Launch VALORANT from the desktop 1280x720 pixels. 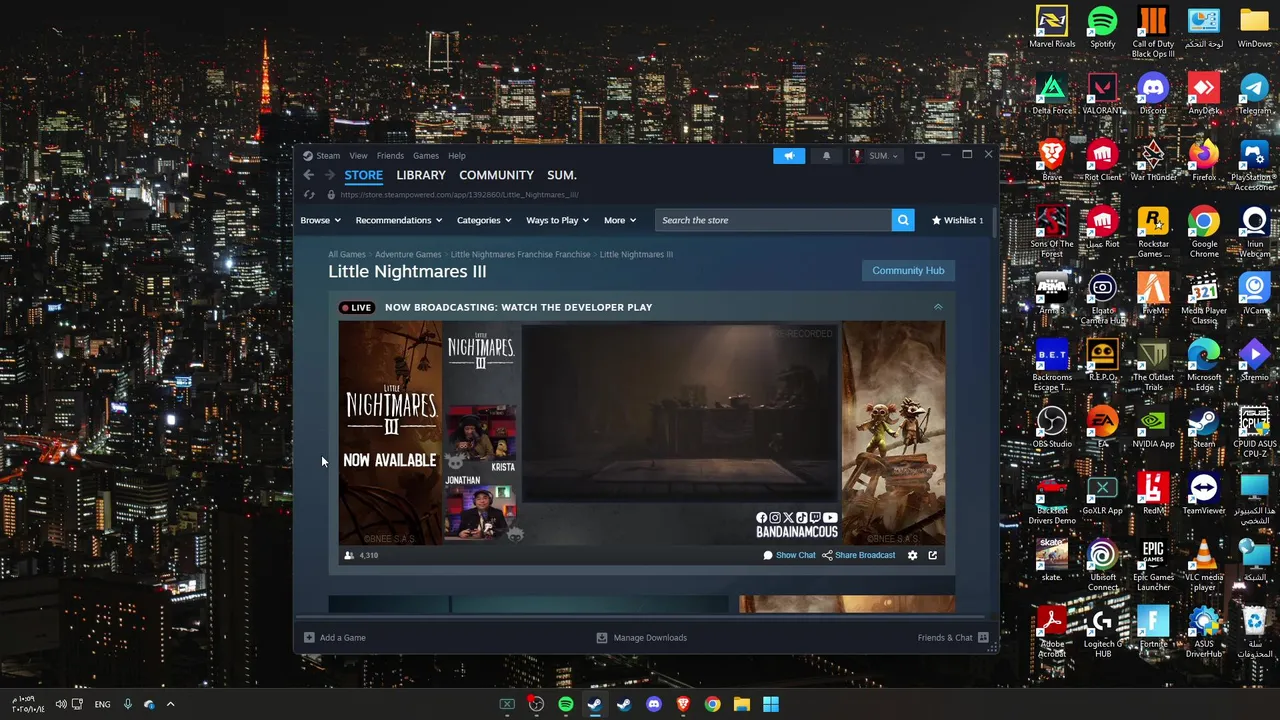coord(1102,94)
